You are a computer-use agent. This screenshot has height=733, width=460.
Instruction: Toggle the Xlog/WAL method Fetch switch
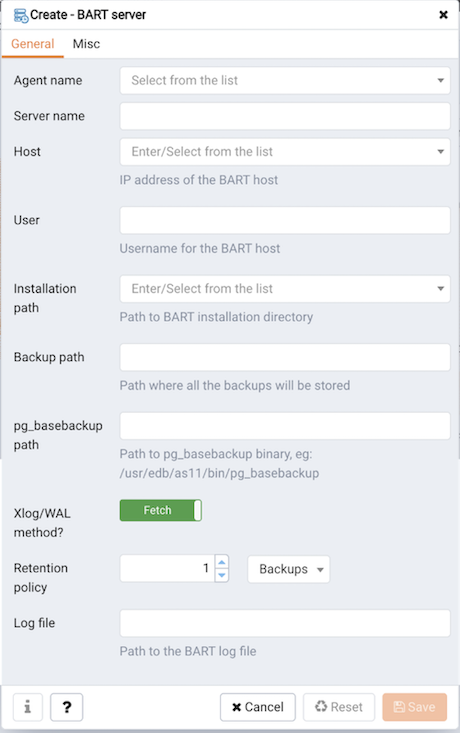tap(161, 510)
